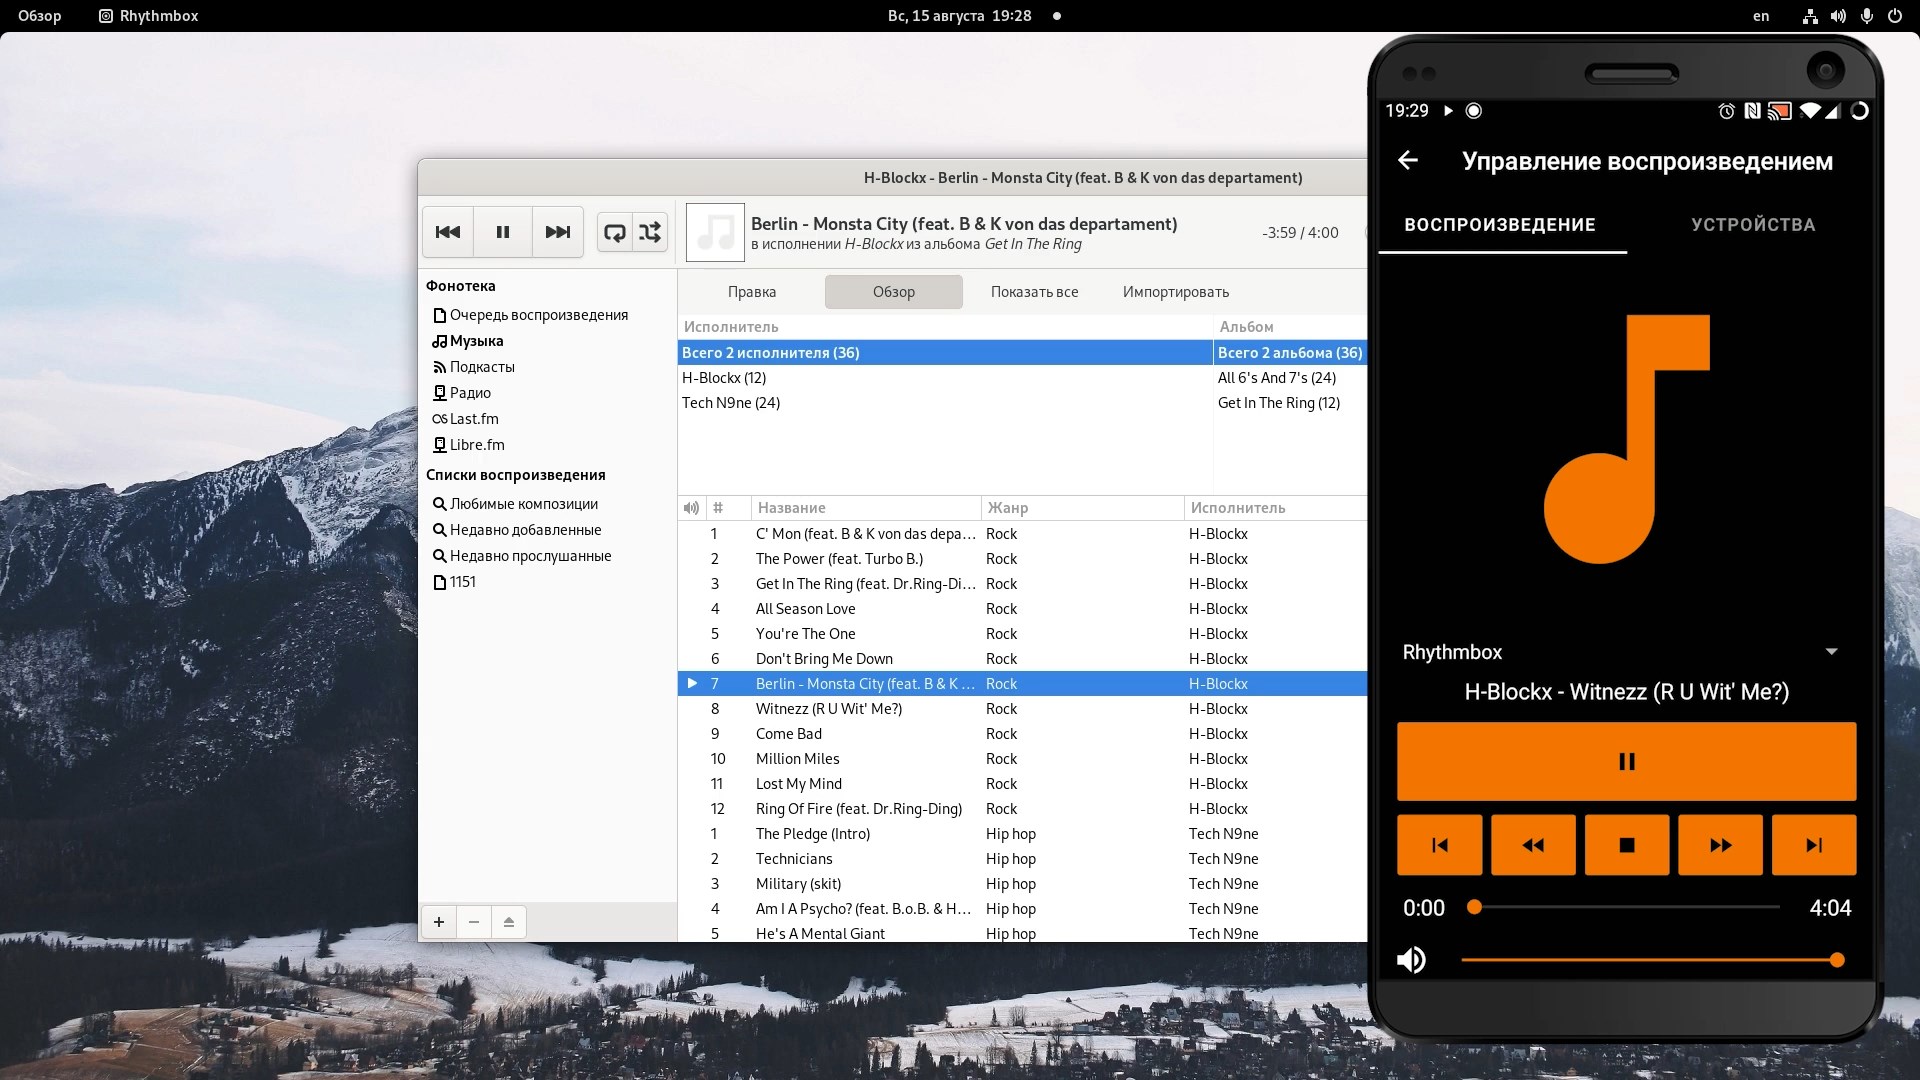Tap the phone's back arrow icon
The width and height of the screenshot is (1920, 1080).
point(1408,161)
